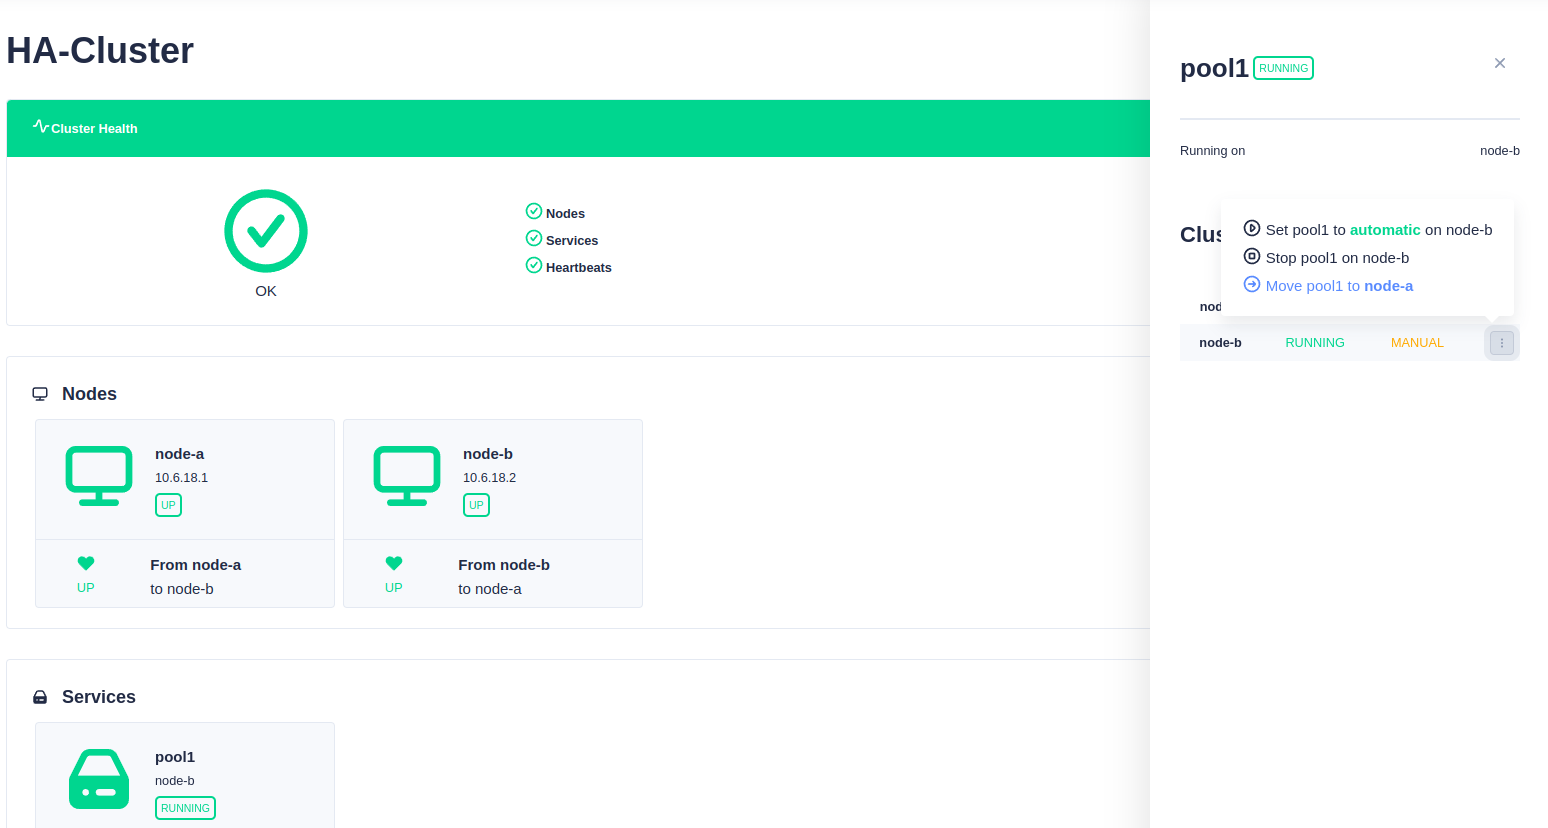Click the node-b heartbeat heart icon

point(394,563)
